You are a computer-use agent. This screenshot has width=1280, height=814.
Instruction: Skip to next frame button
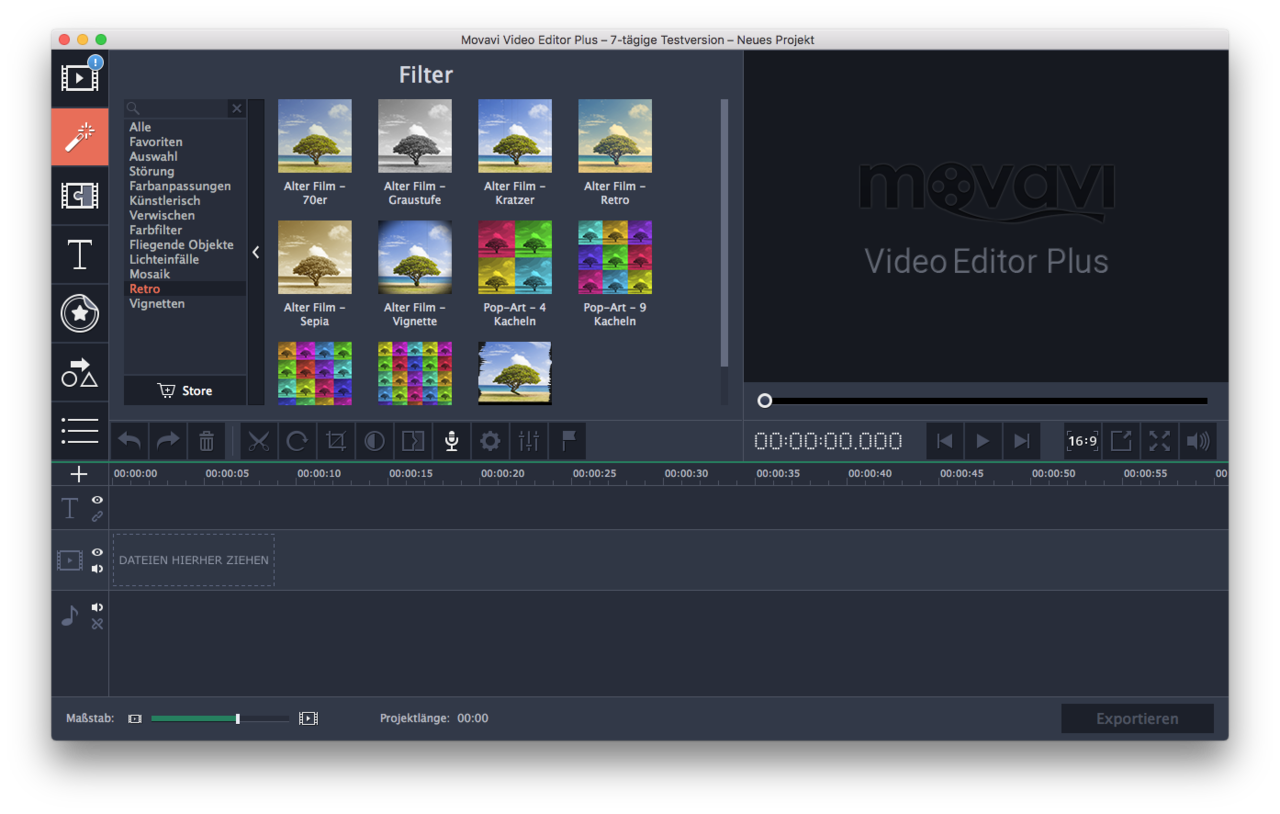tap(1021, 441)
